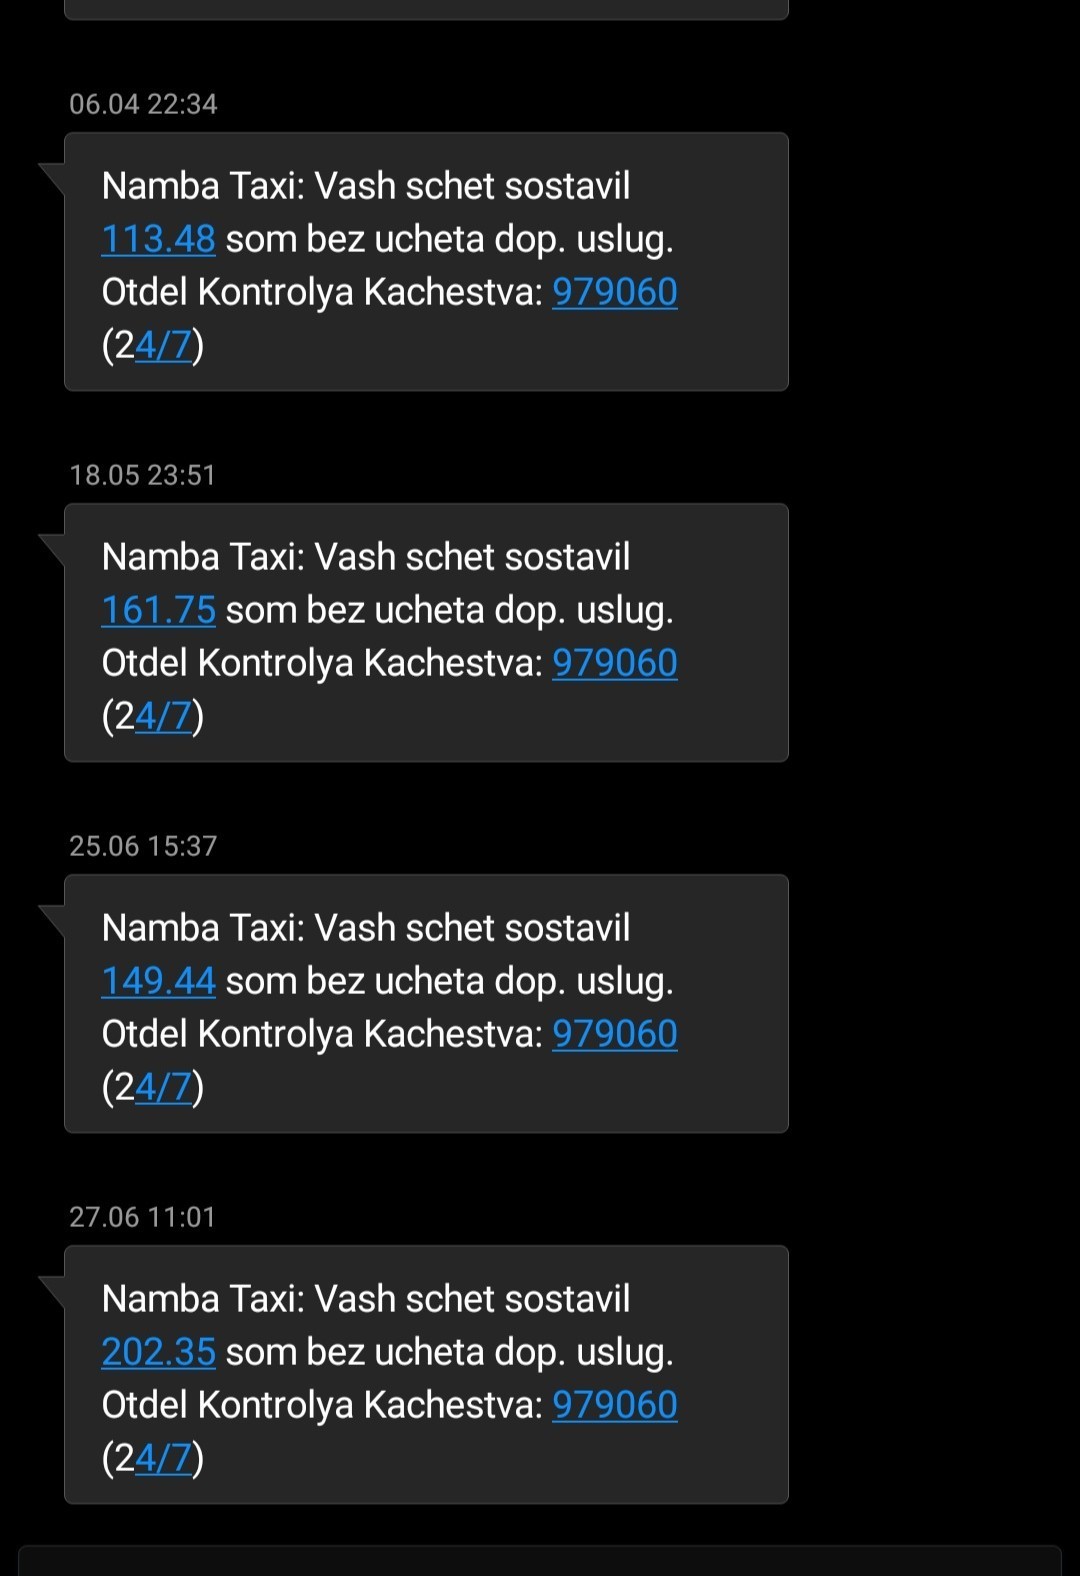Click the 18.05 23:51 timestamp
The image size is (1080, 1576).
pos(142,475)
